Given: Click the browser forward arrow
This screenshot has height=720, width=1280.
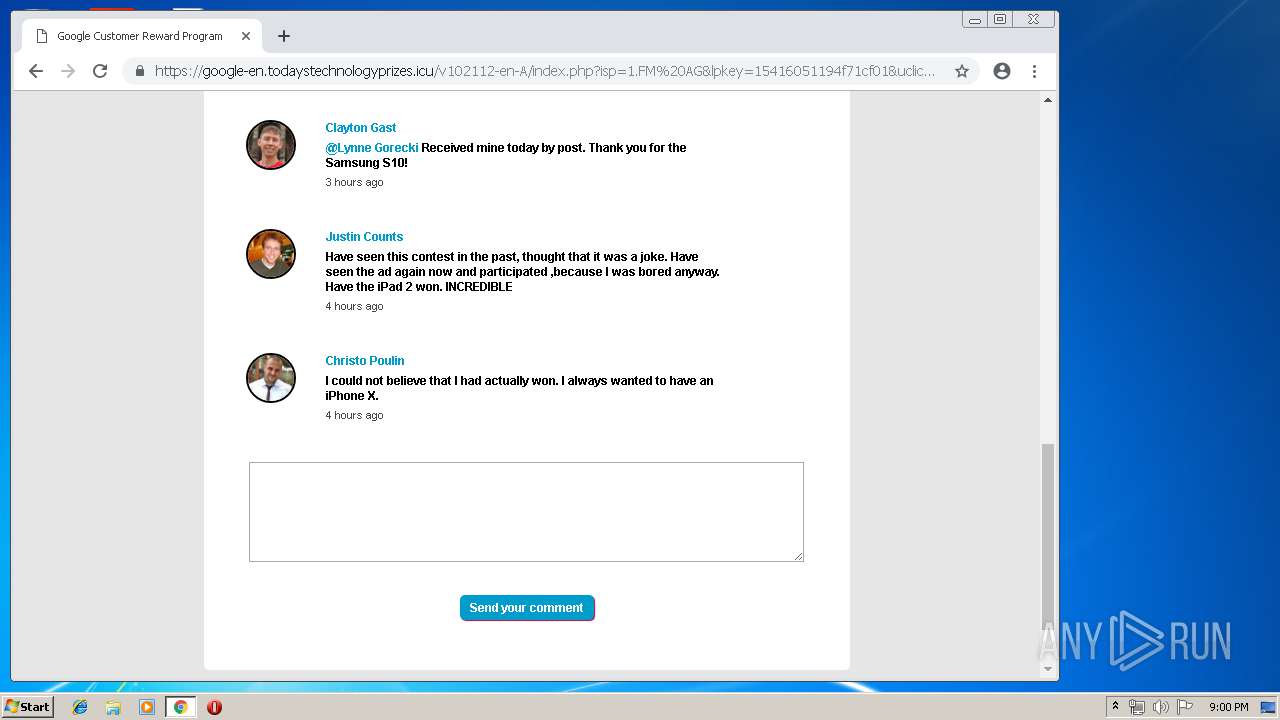Looking at the screenshot, I should [68, 71].
